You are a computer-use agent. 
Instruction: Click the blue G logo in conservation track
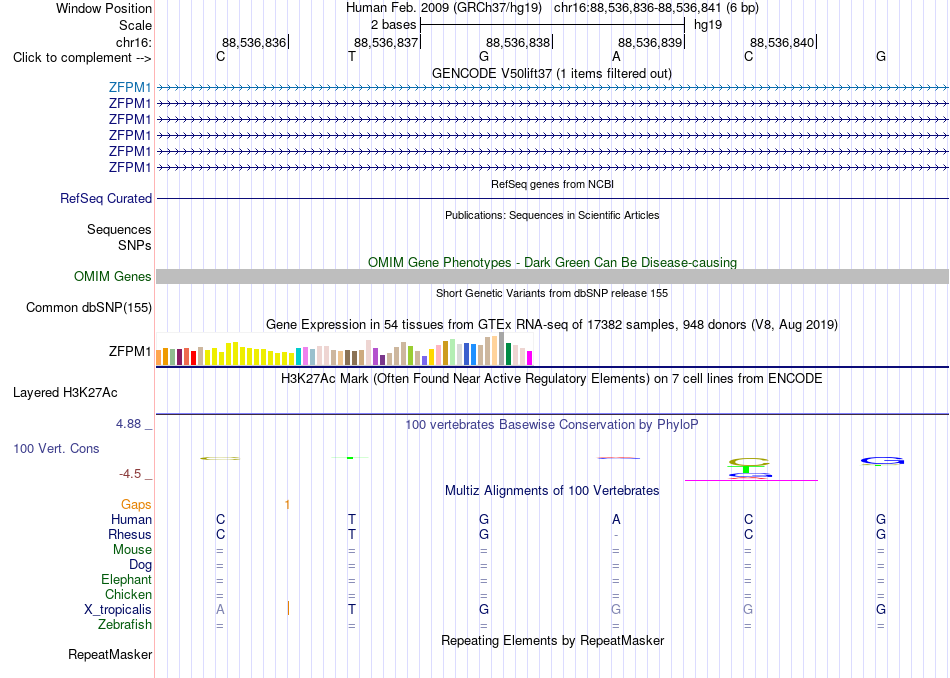pyautogui.click(x=882, y=462)
